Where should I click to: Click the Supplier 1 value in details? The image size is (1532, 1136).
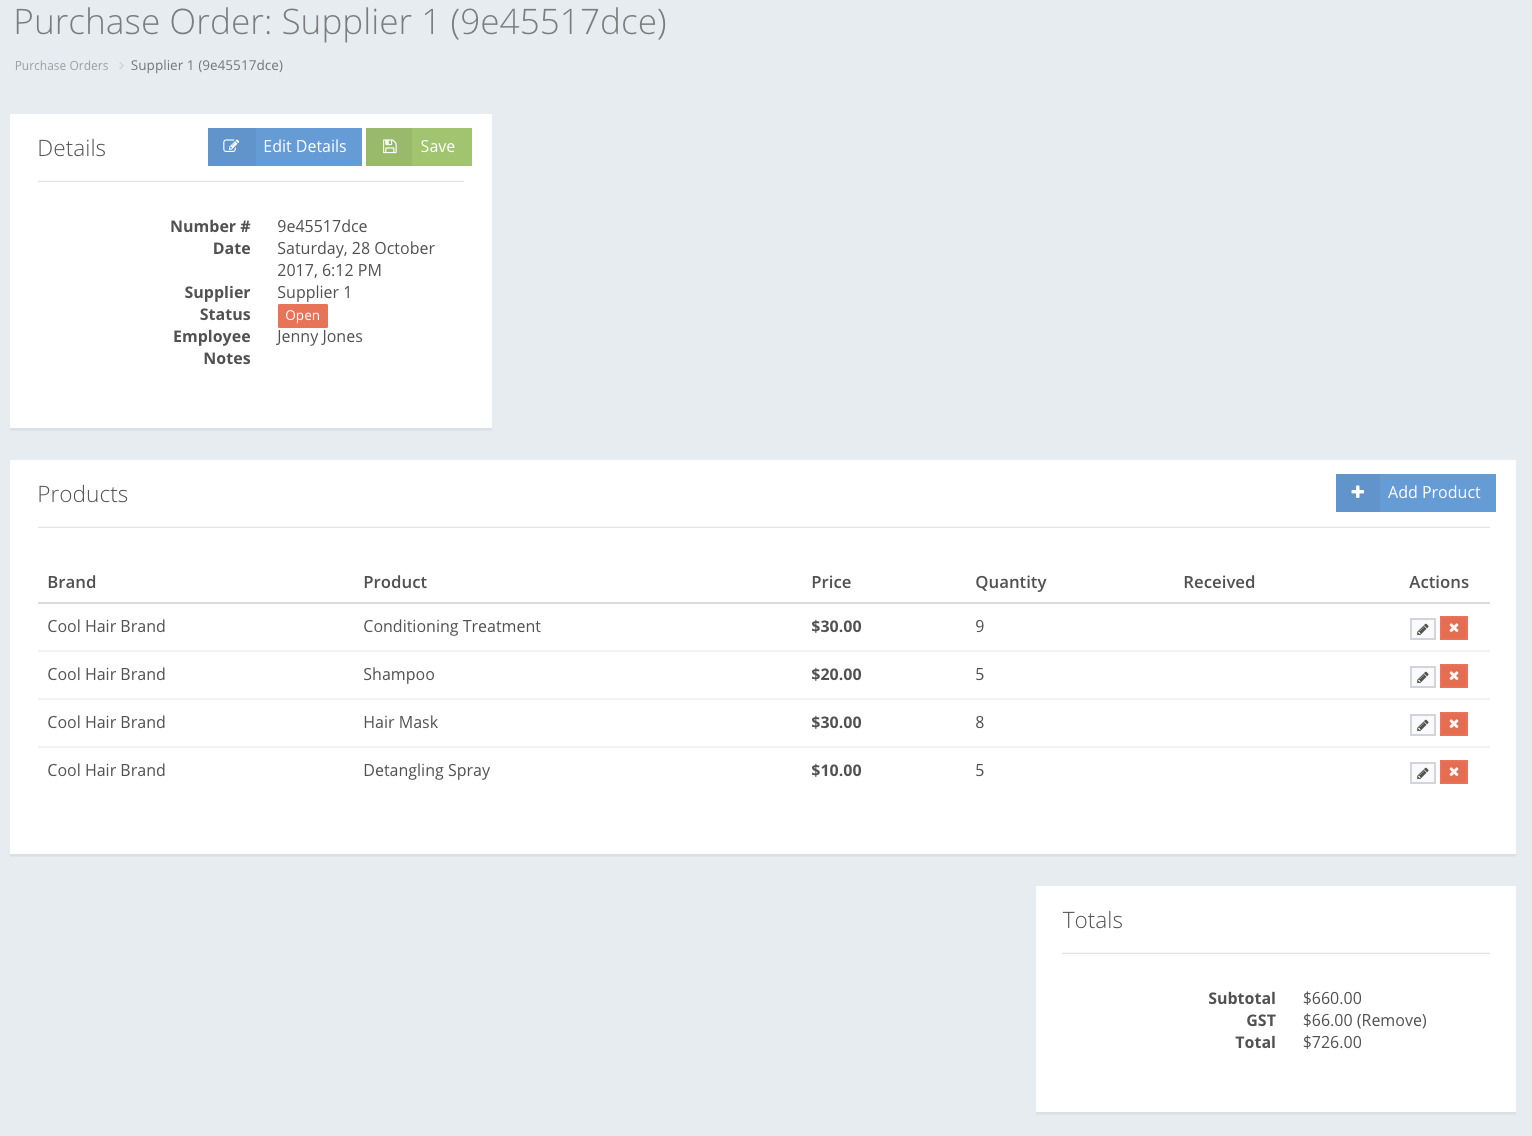314,292
